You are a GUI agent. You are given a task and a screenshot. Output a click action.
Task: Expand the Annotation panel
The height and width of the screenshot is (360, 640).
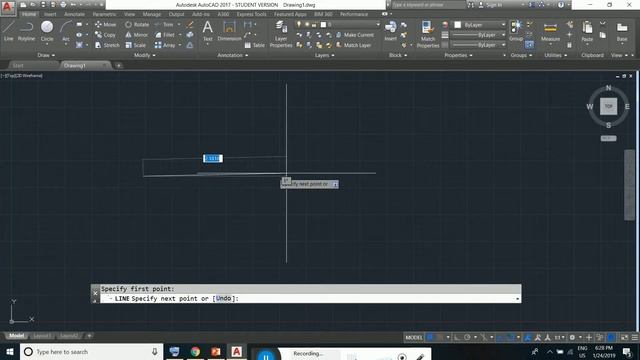click(x=233, y=55)
